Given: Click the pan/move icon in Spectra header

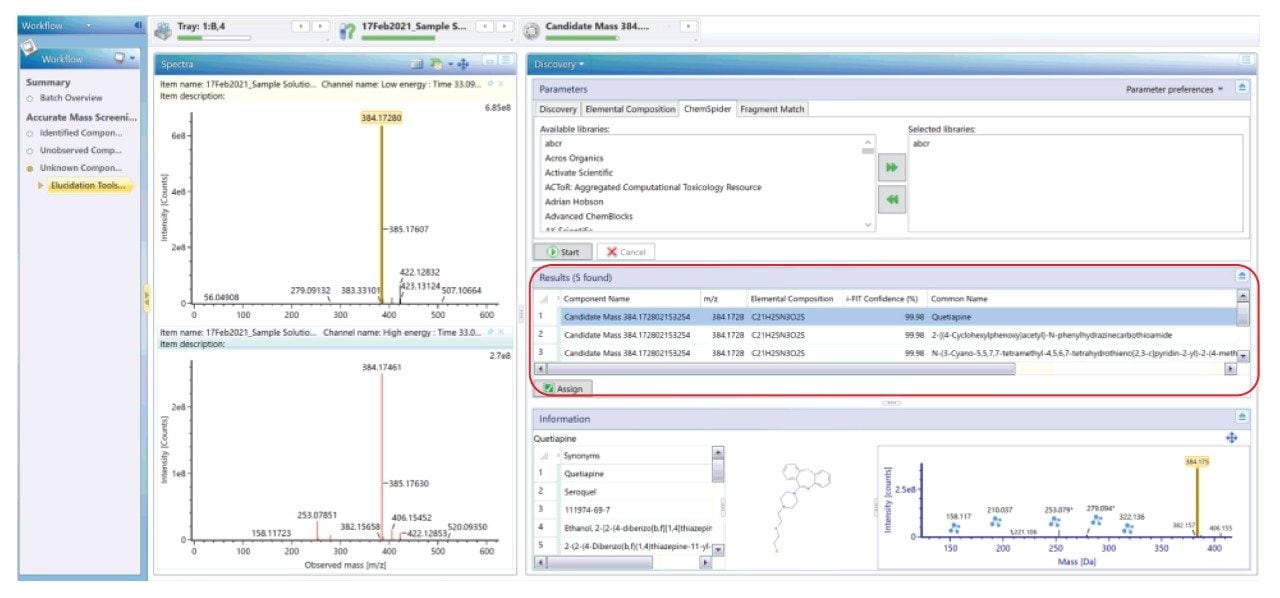Looking at the screenshot, I should [463, 64].
